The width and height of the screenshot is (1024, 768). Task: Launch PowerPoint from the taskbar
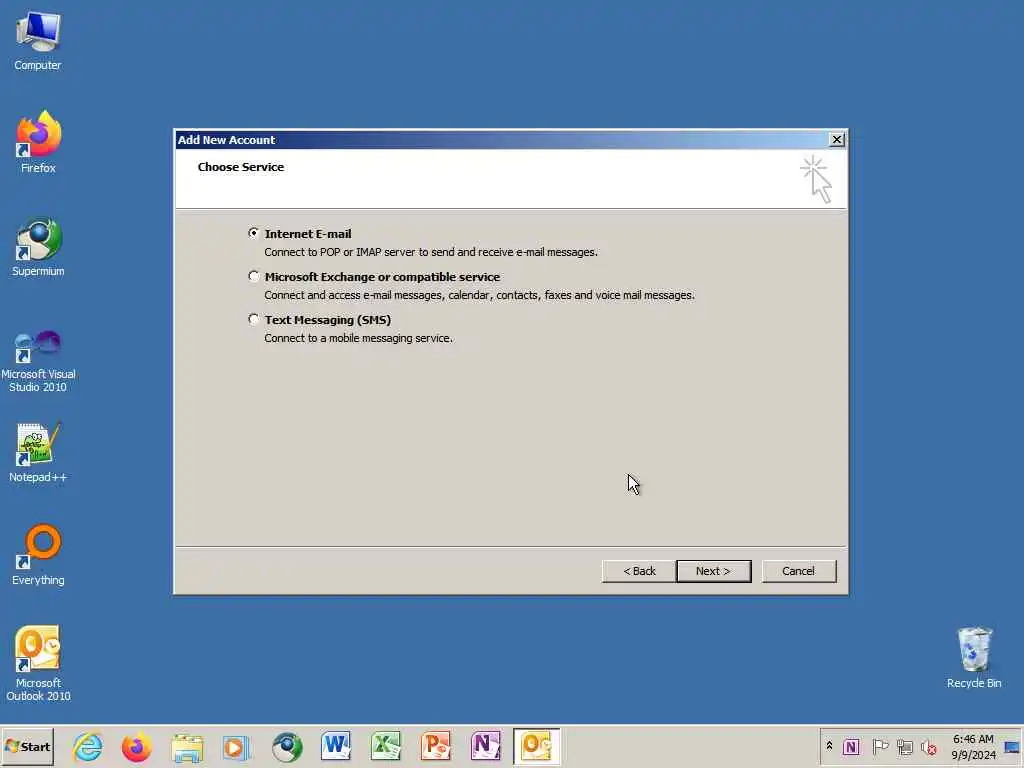pos(436,746)
